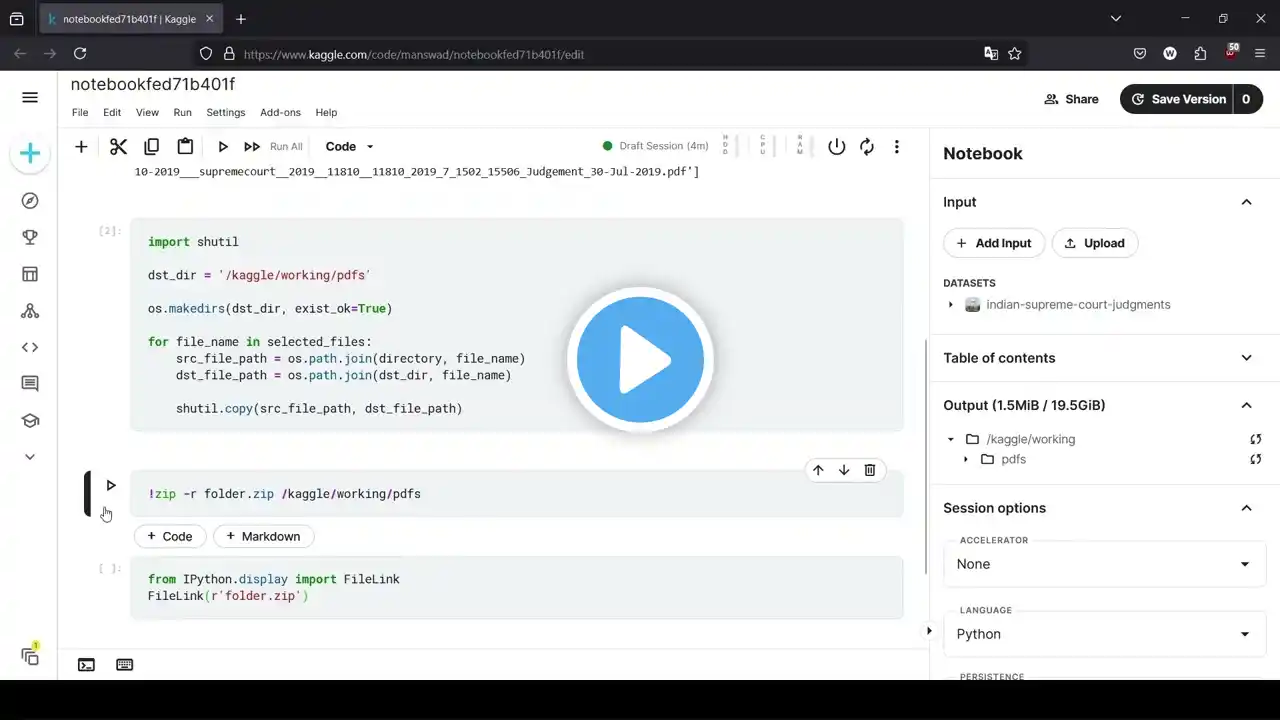Screen dimensions: 1280x720
Task: Click into the FileLink code cell
Action: (516, 588)
